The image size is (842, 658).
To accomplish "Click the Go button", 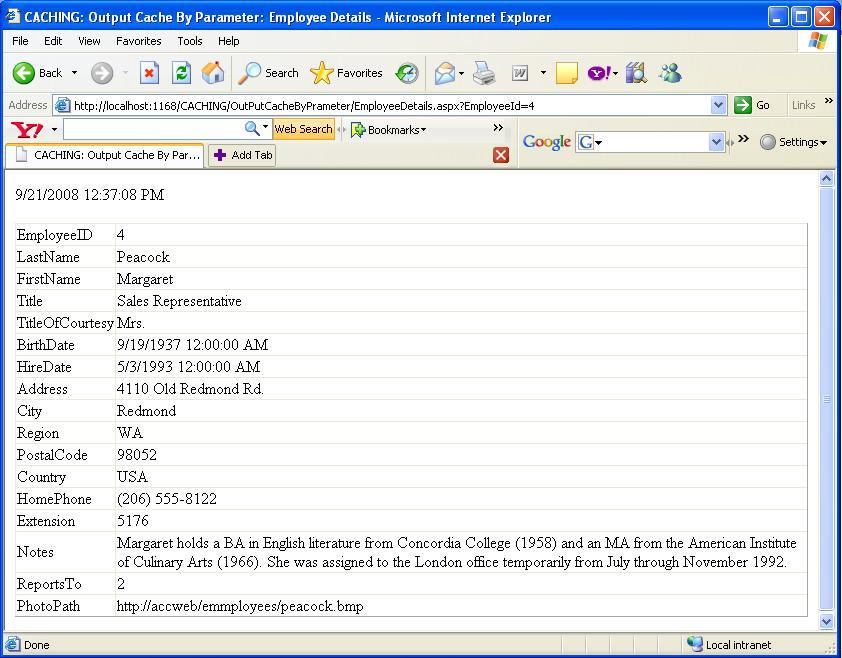I will point(752,105).
